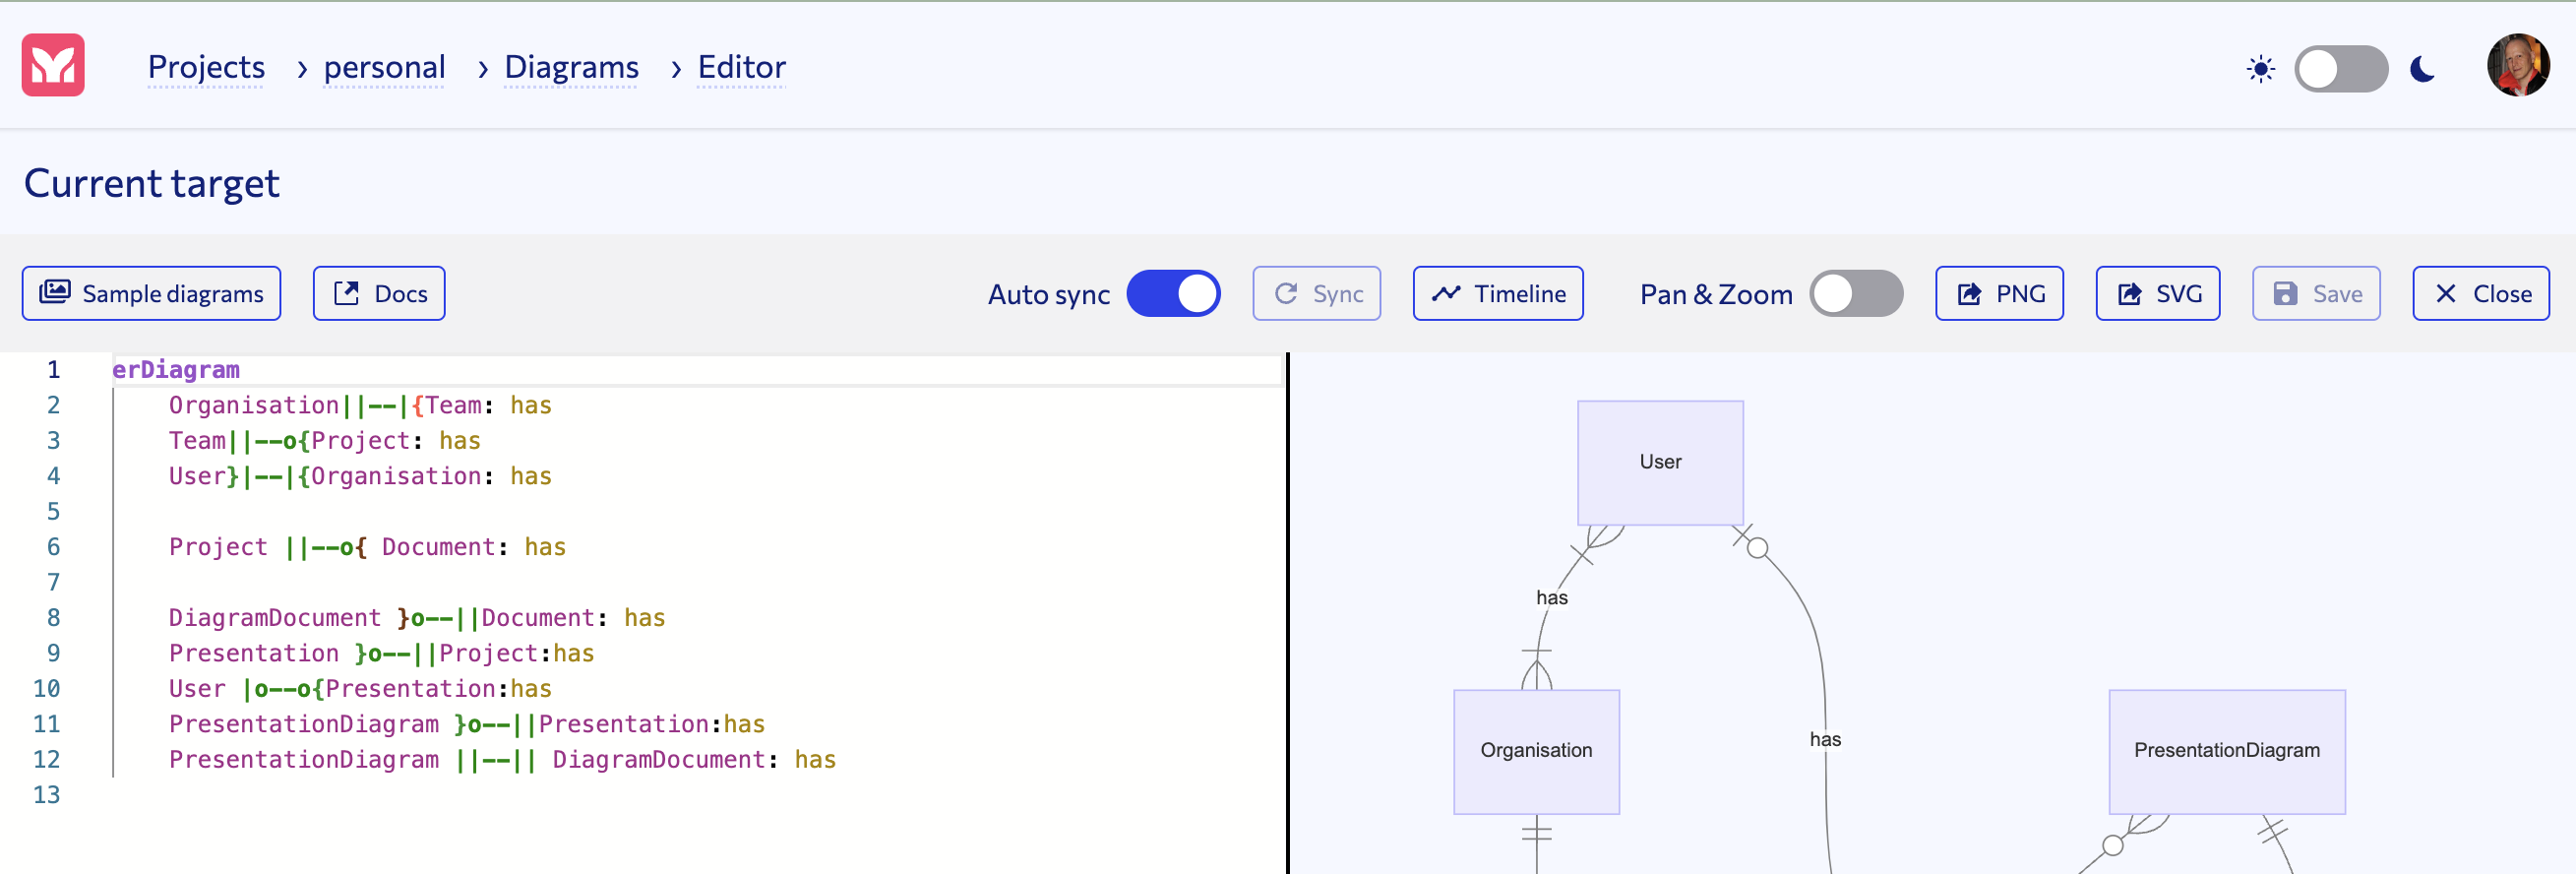Toggle the dark theme switch

pyautogui.click(x=2340, y=69)
